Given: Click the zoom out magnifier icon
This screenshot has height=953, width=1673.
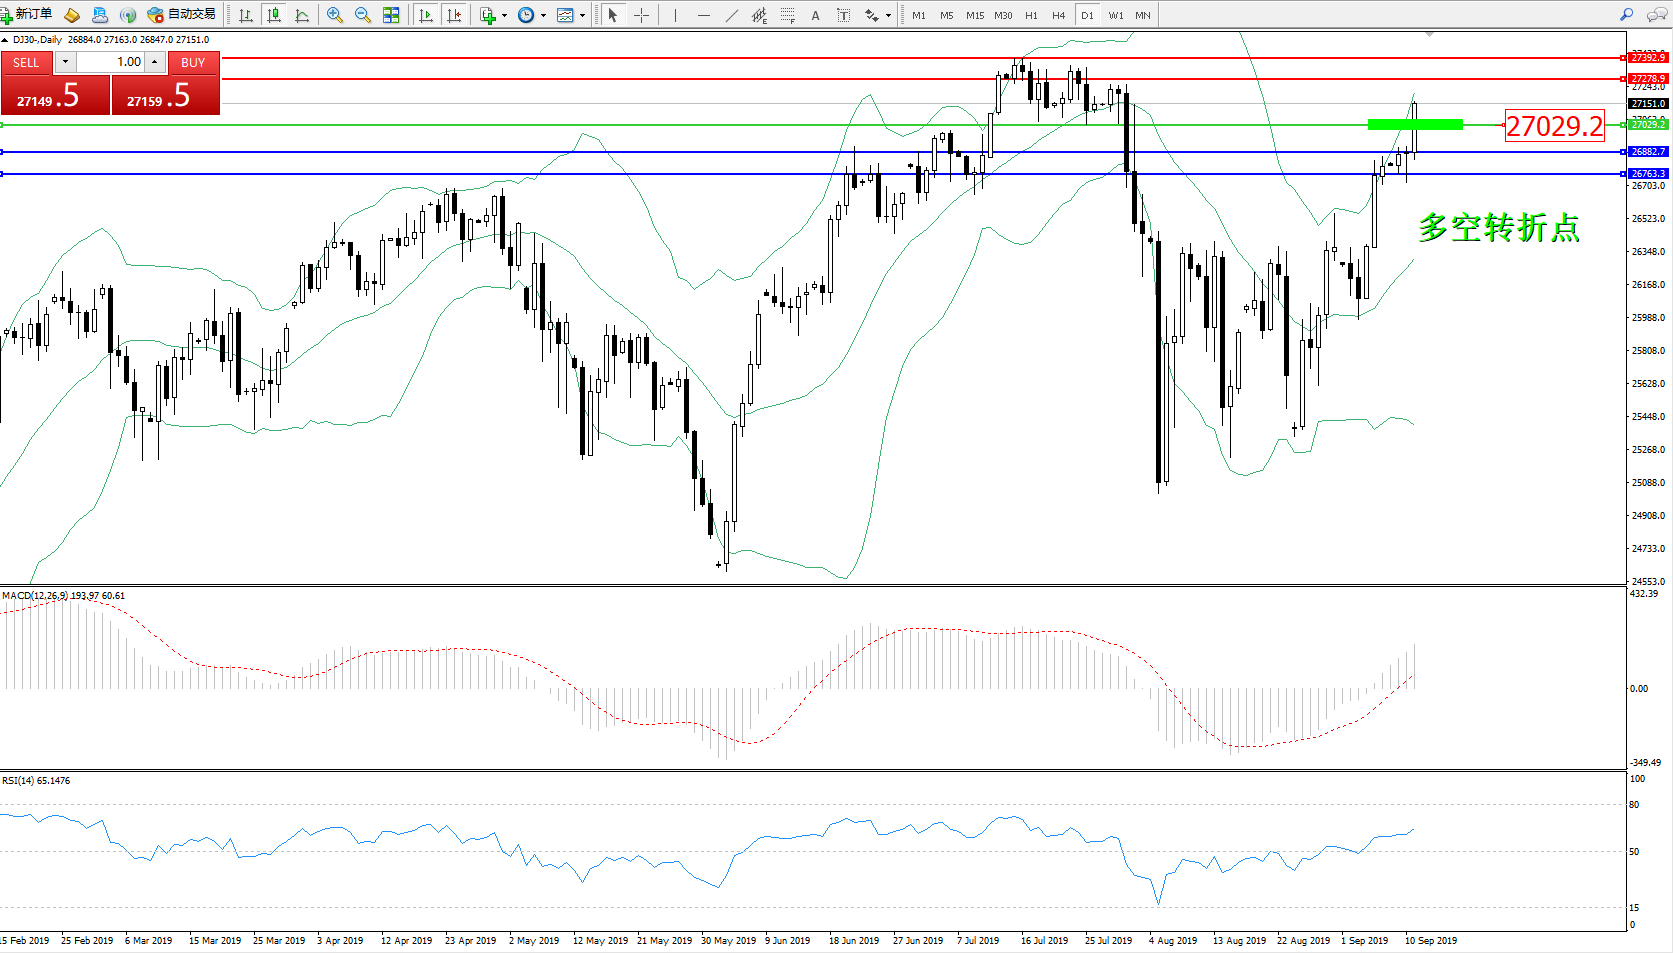Looking at the screenshot, I should 363,15.
